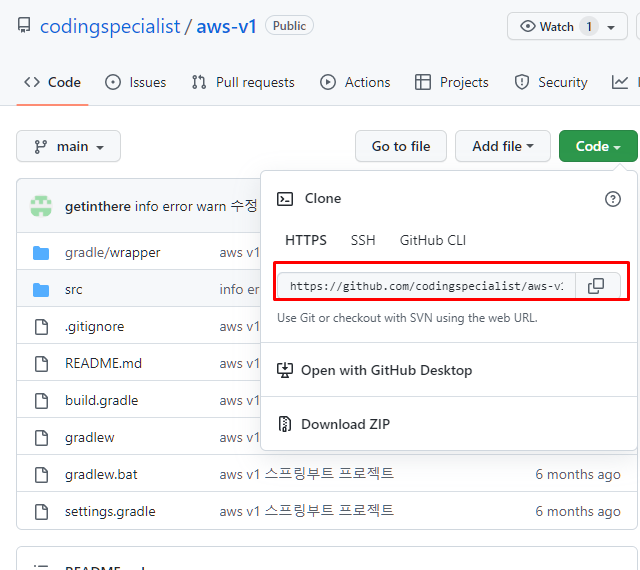Screen dimensions: 640x570
Task: Click the gradlew file icon
Action: (x=41, y=438)
